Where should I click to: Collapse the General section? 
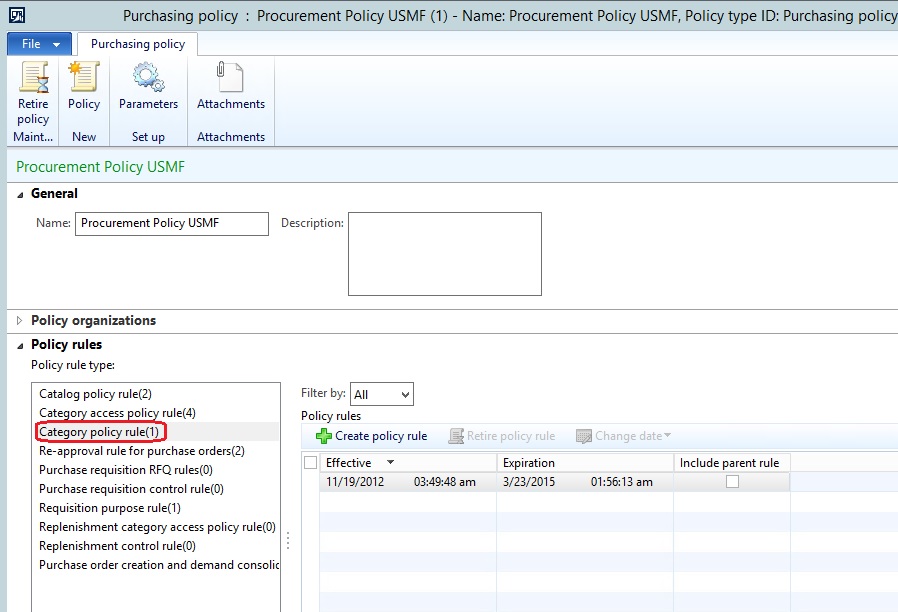19,194
